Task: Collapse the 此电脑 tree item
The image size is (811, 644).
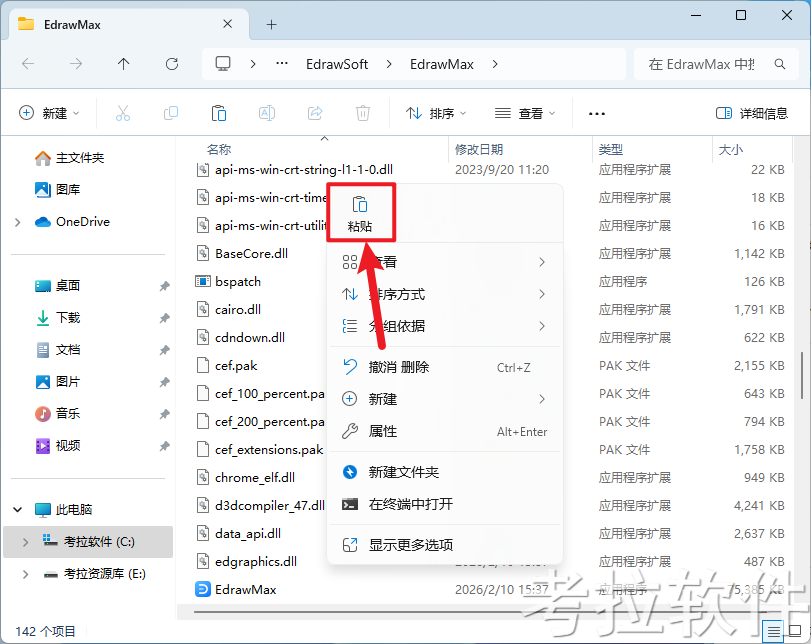Action: 17,509
